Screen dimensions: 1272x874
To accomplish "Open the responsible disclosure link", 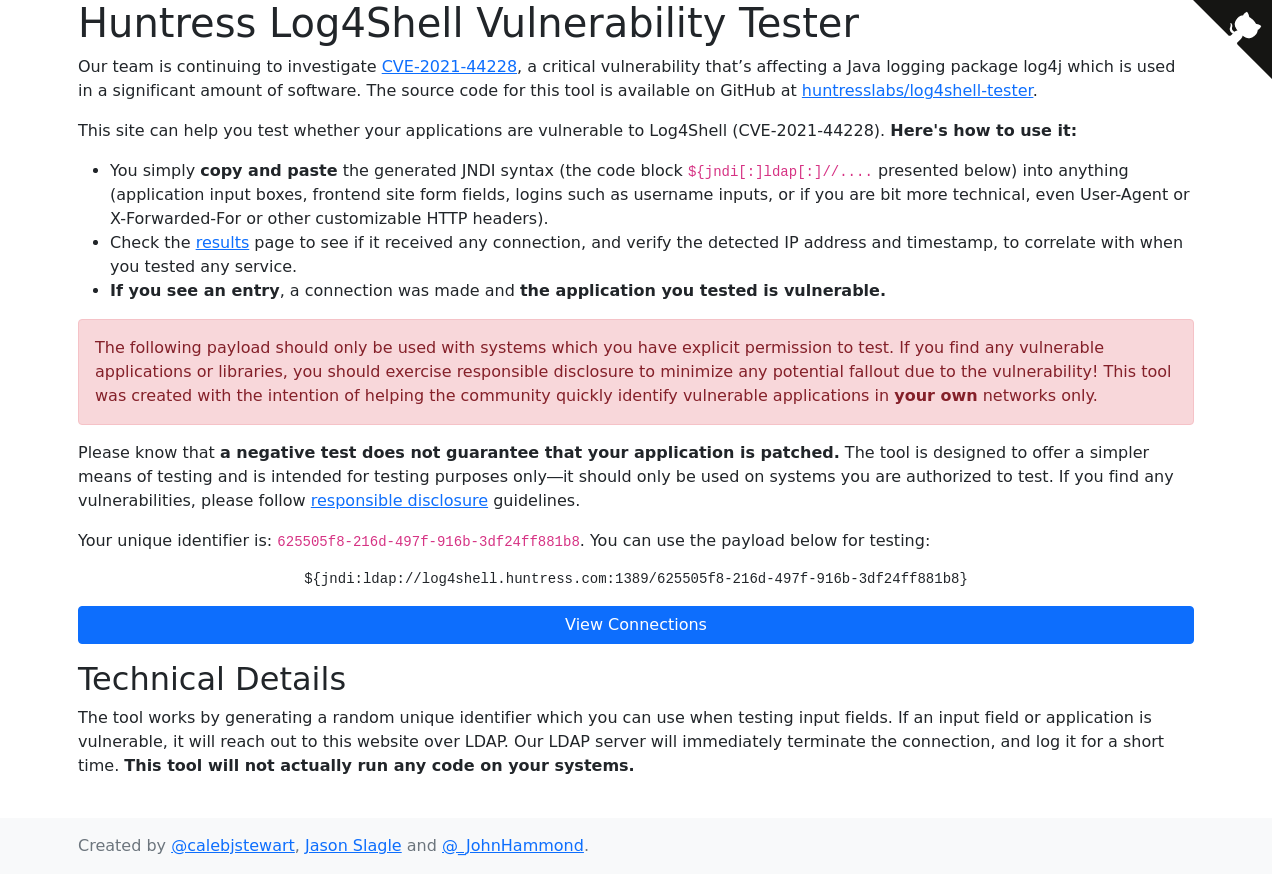I will (x=399, y=501).
